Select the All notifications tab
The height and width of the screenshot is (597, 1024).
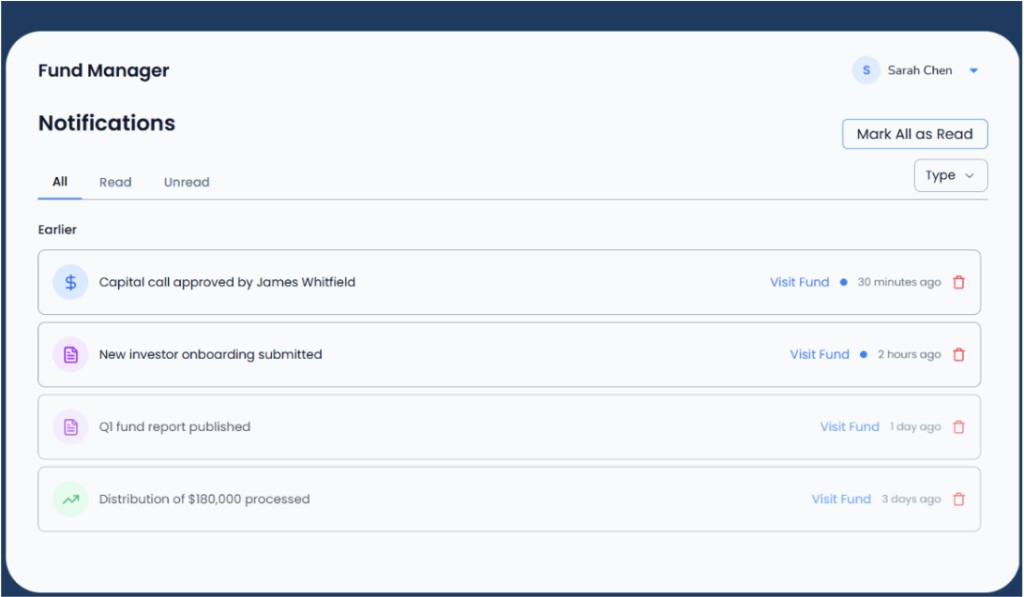(60, 182)
